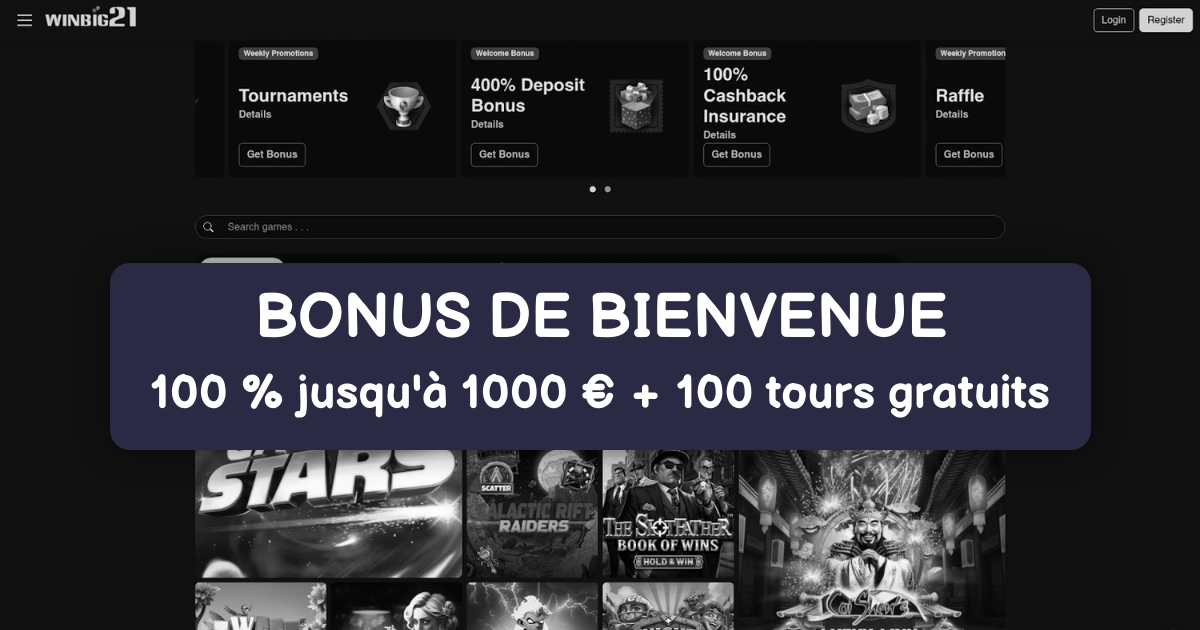Image resolution: width=1200 pixels, height=630 pixels.
Task: Click the Tournaments trophy icon
Action: pos(401,105)
